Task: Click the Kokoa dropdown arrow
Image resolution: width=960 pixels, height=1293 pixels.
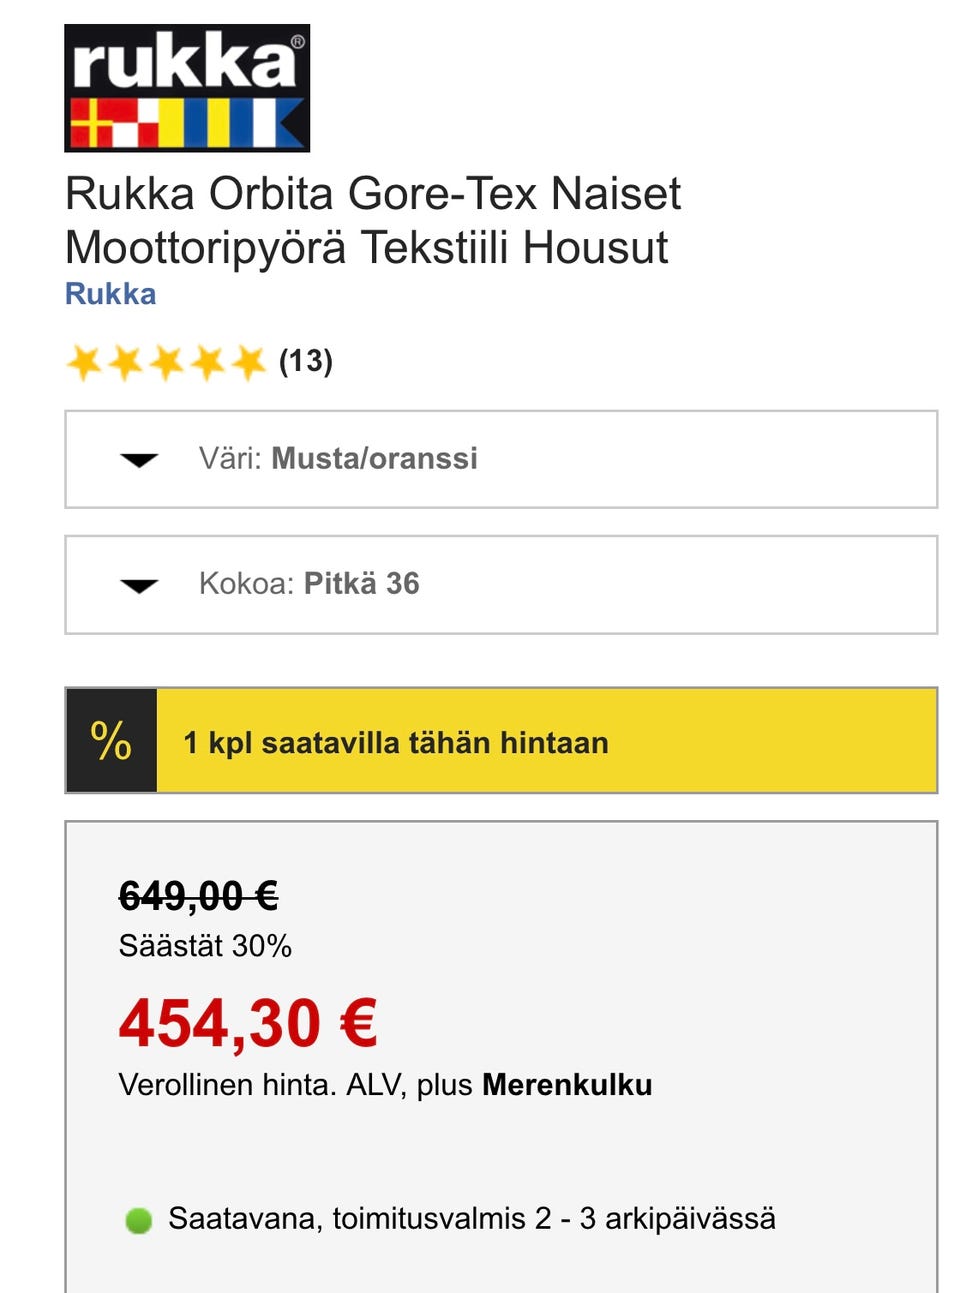Action: pos(139,585)
